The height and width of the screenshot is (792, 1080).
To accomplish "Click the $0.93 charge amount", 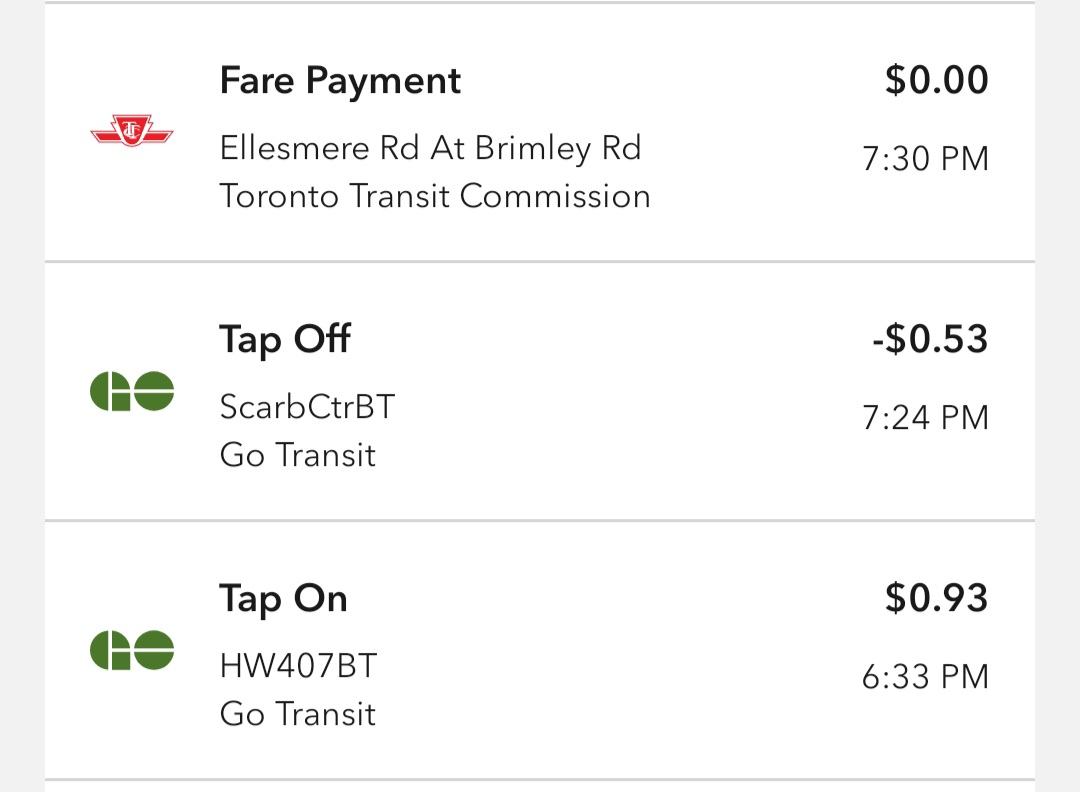I will coord(936,598).
